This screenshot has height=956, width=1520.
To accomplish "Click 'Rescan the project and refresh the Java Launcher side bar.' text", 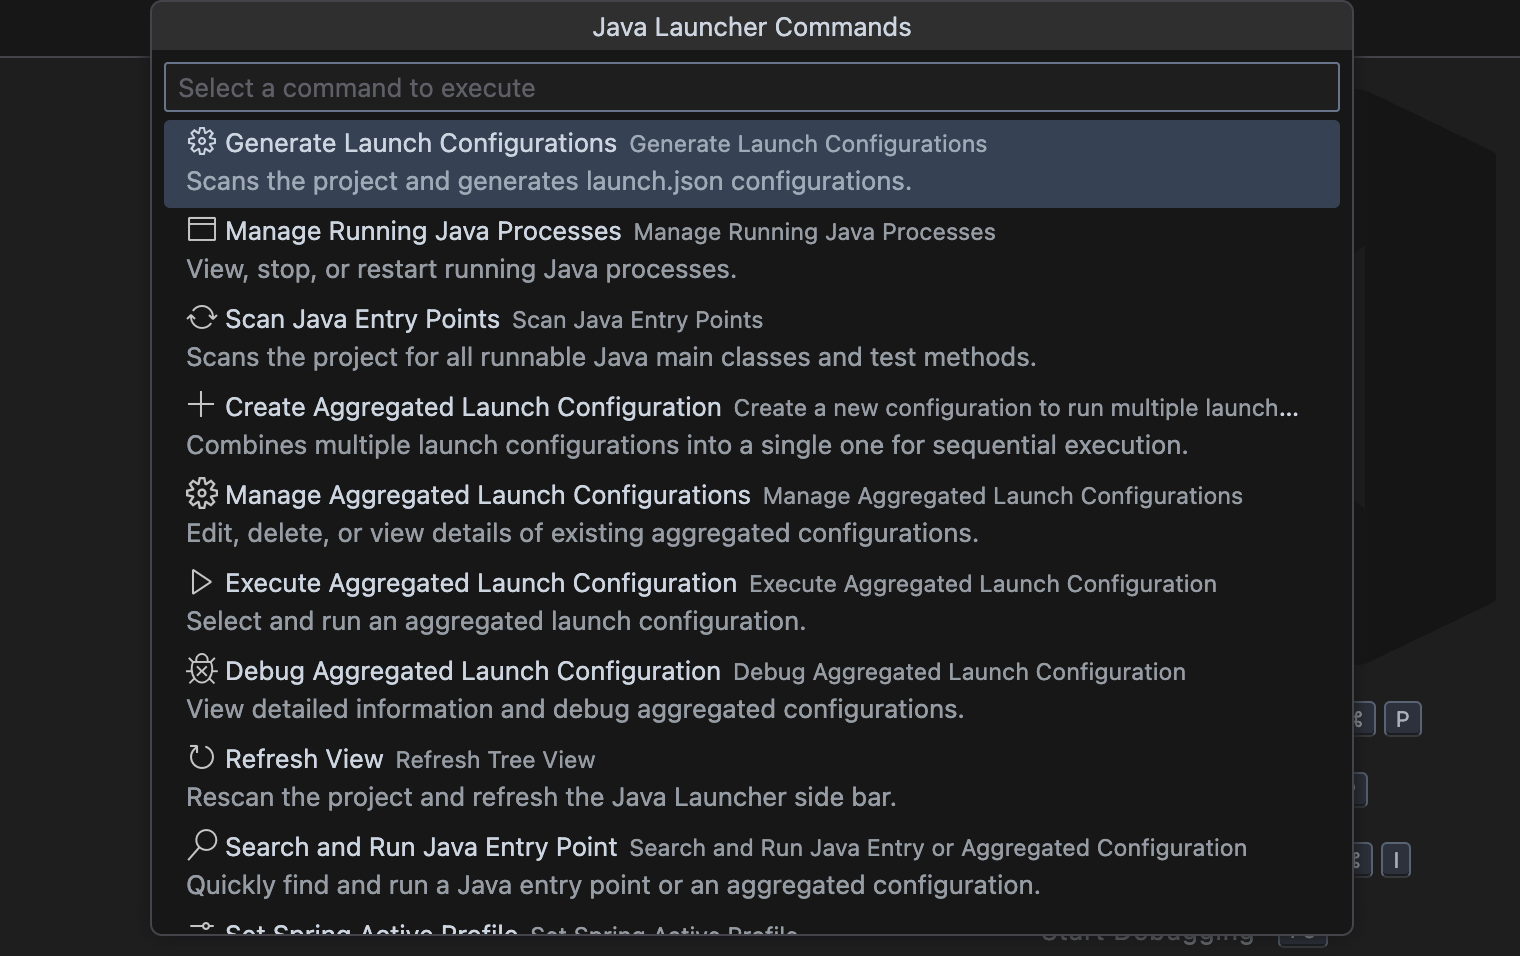I will (541, 797).
